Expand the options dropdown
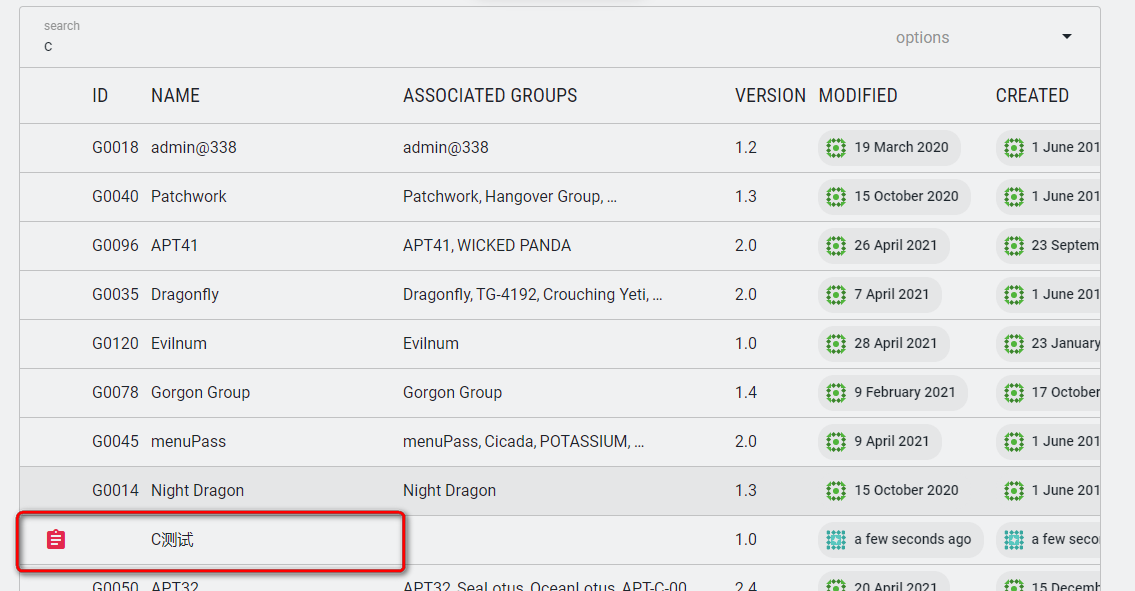The height and width of the screenshot is (591, 1135). pyautogui.click(x=1066, y=36)
